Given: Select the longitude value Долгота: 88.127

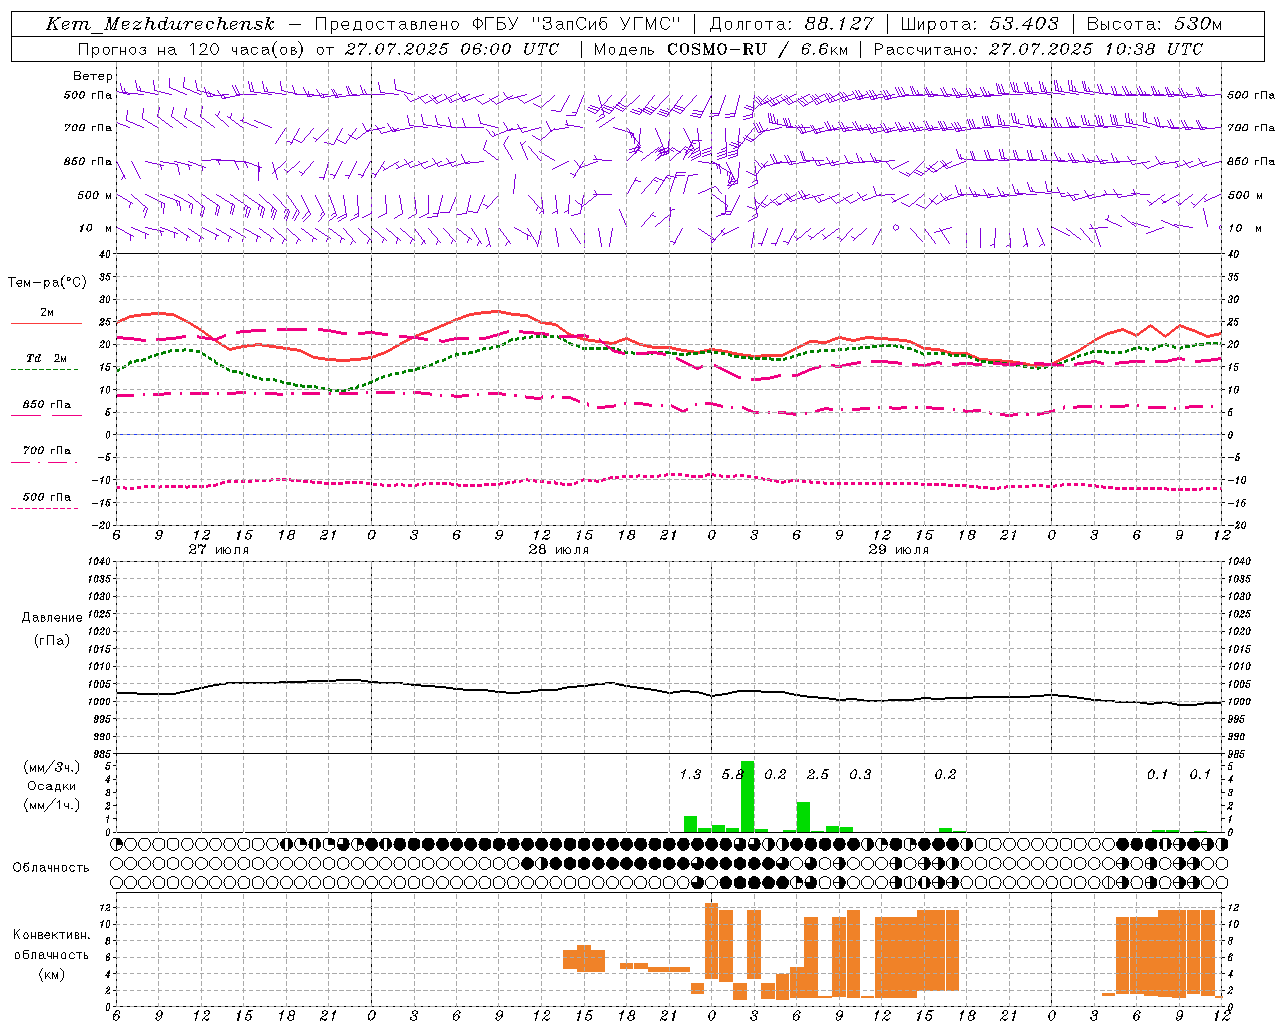Looking at the screenshot, I should 791,24.
